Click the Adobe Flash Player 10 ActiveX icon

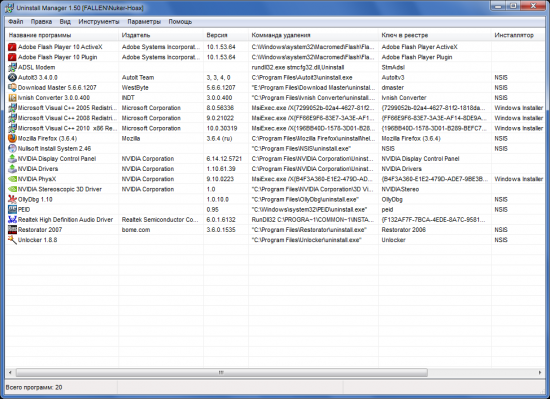point(12,47)
